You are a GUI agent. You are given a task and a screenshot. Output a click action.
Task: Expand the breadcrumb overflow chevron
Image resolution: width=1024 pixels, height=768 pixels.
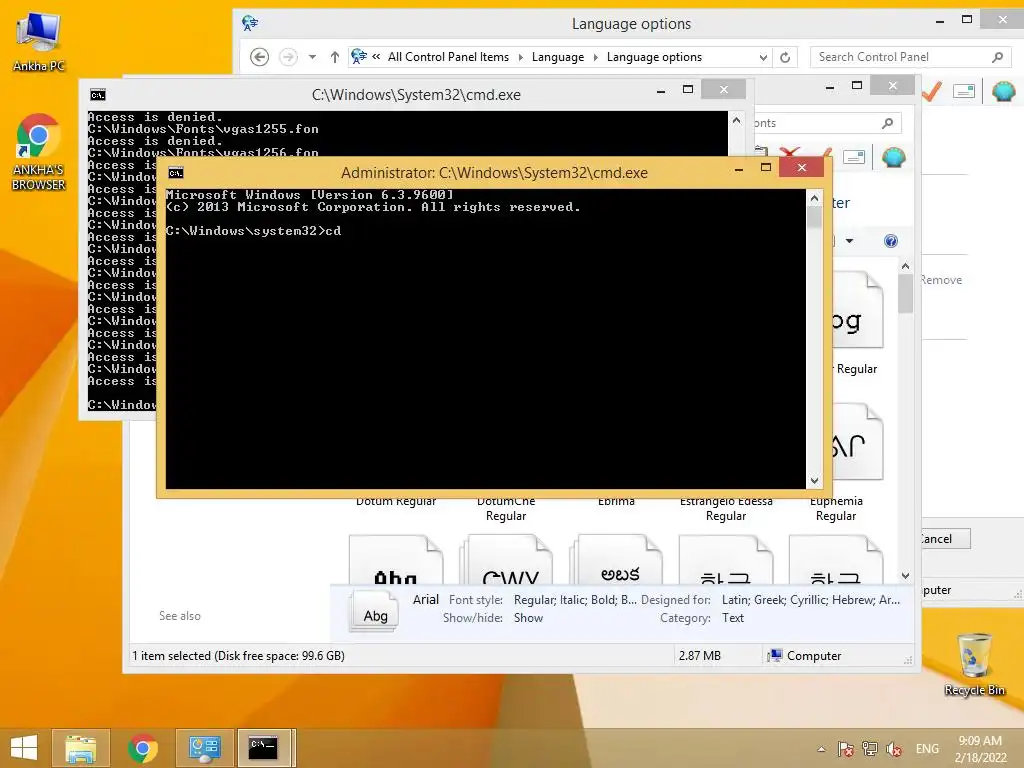click(376, 57)
